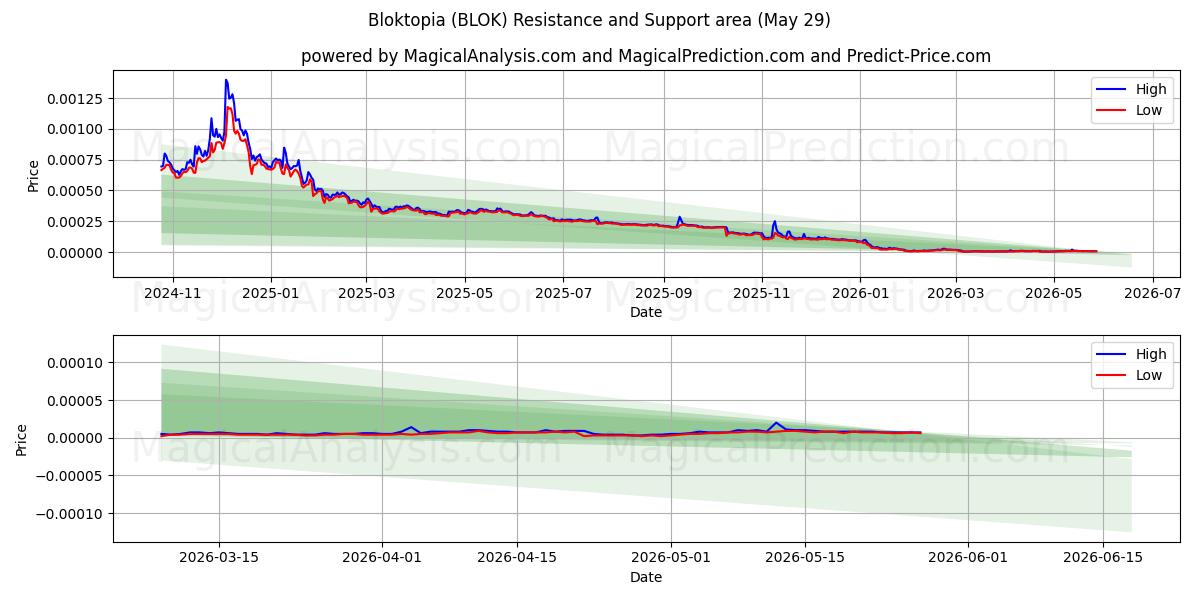Click the 'Price' axis label of the bottom chart
The height and width of the screenshot is (600, 1200).
22,440
